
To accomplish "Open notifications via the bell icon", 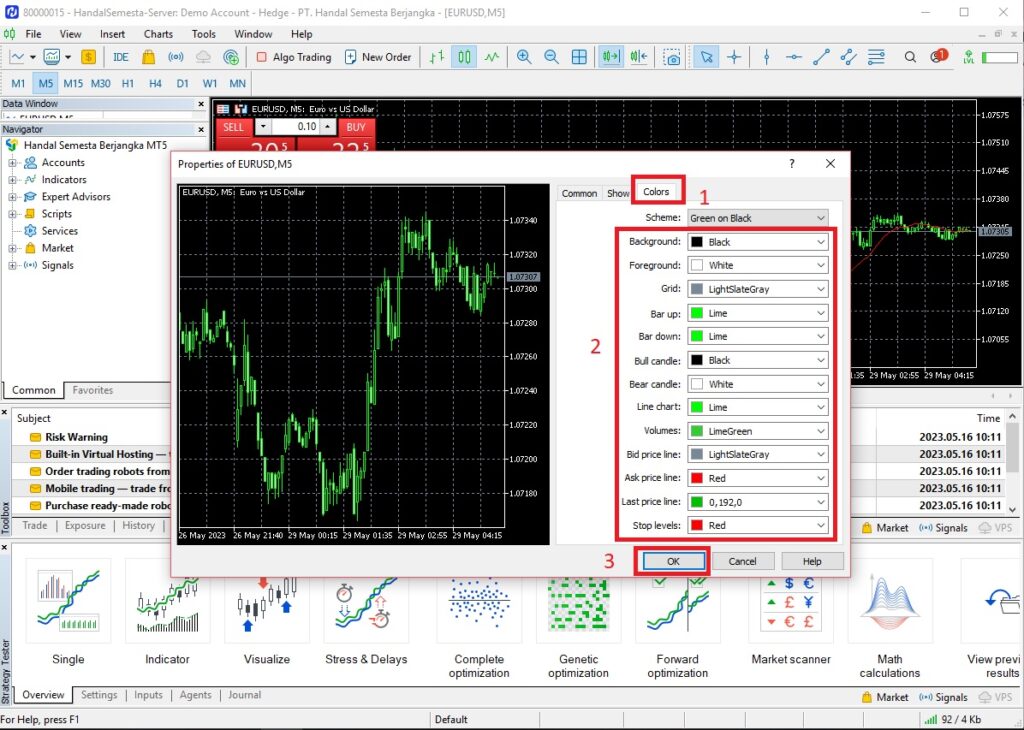I will (x=938, y=57).
